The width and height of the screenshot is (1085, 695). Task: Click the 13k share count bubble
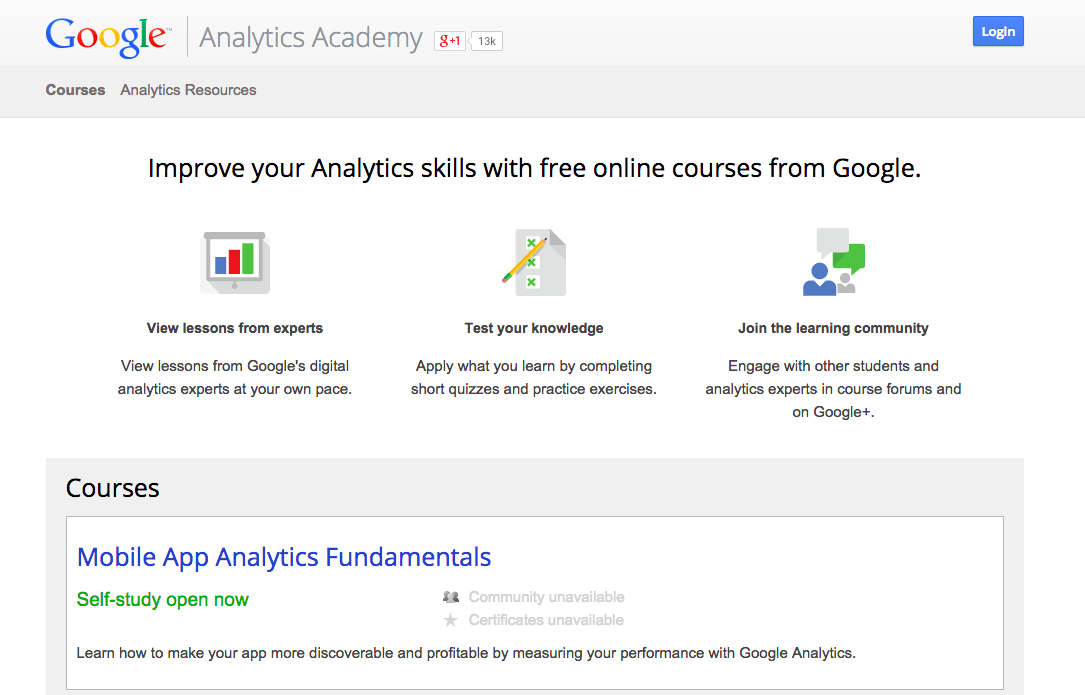487,41
